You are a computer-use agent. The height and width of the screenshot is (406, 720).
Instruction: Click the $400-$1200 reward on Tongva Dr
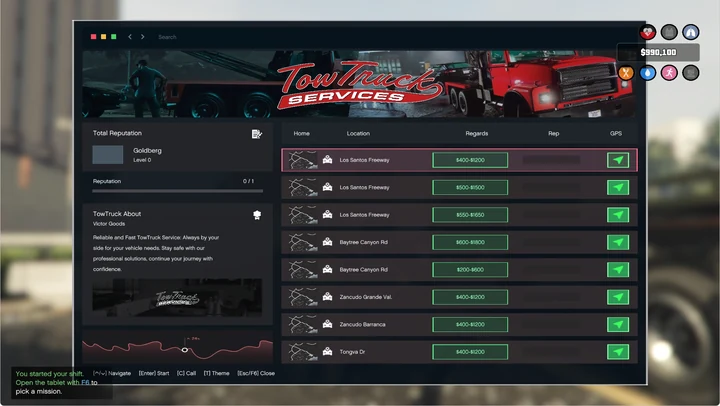pos(470,352)
